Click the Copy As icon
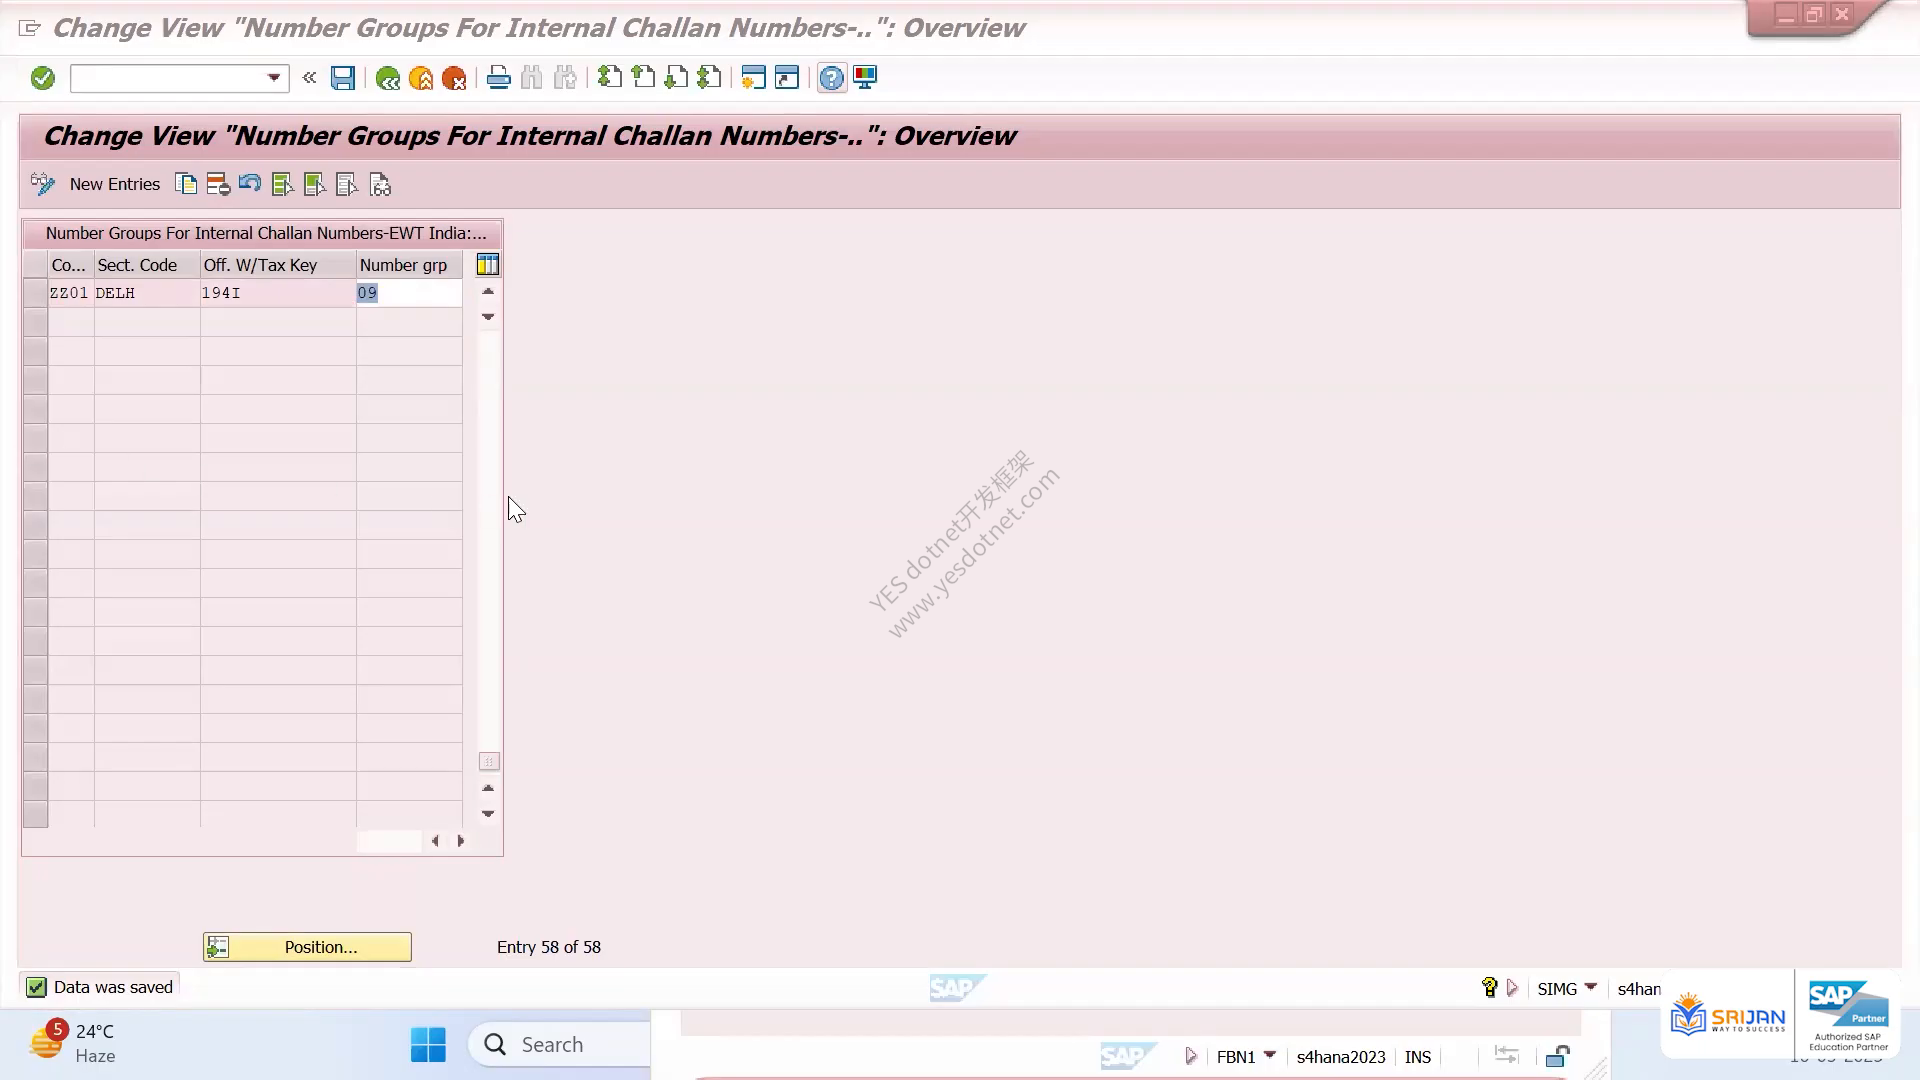Viewport: 1920px width, 1080px height. 186,184
